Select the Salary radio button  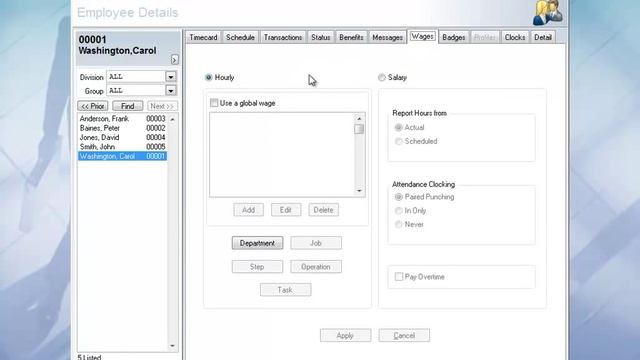coord(382,77)
